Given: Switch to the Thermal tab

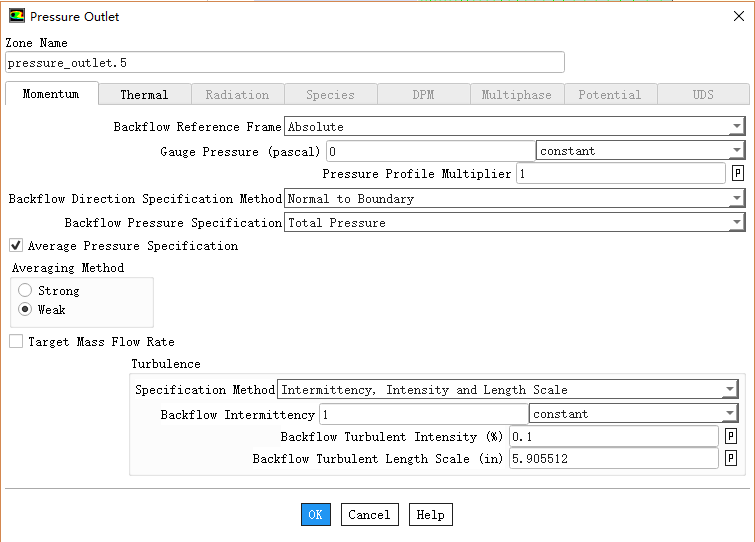Looking at the screenshot, I should 144,95.
